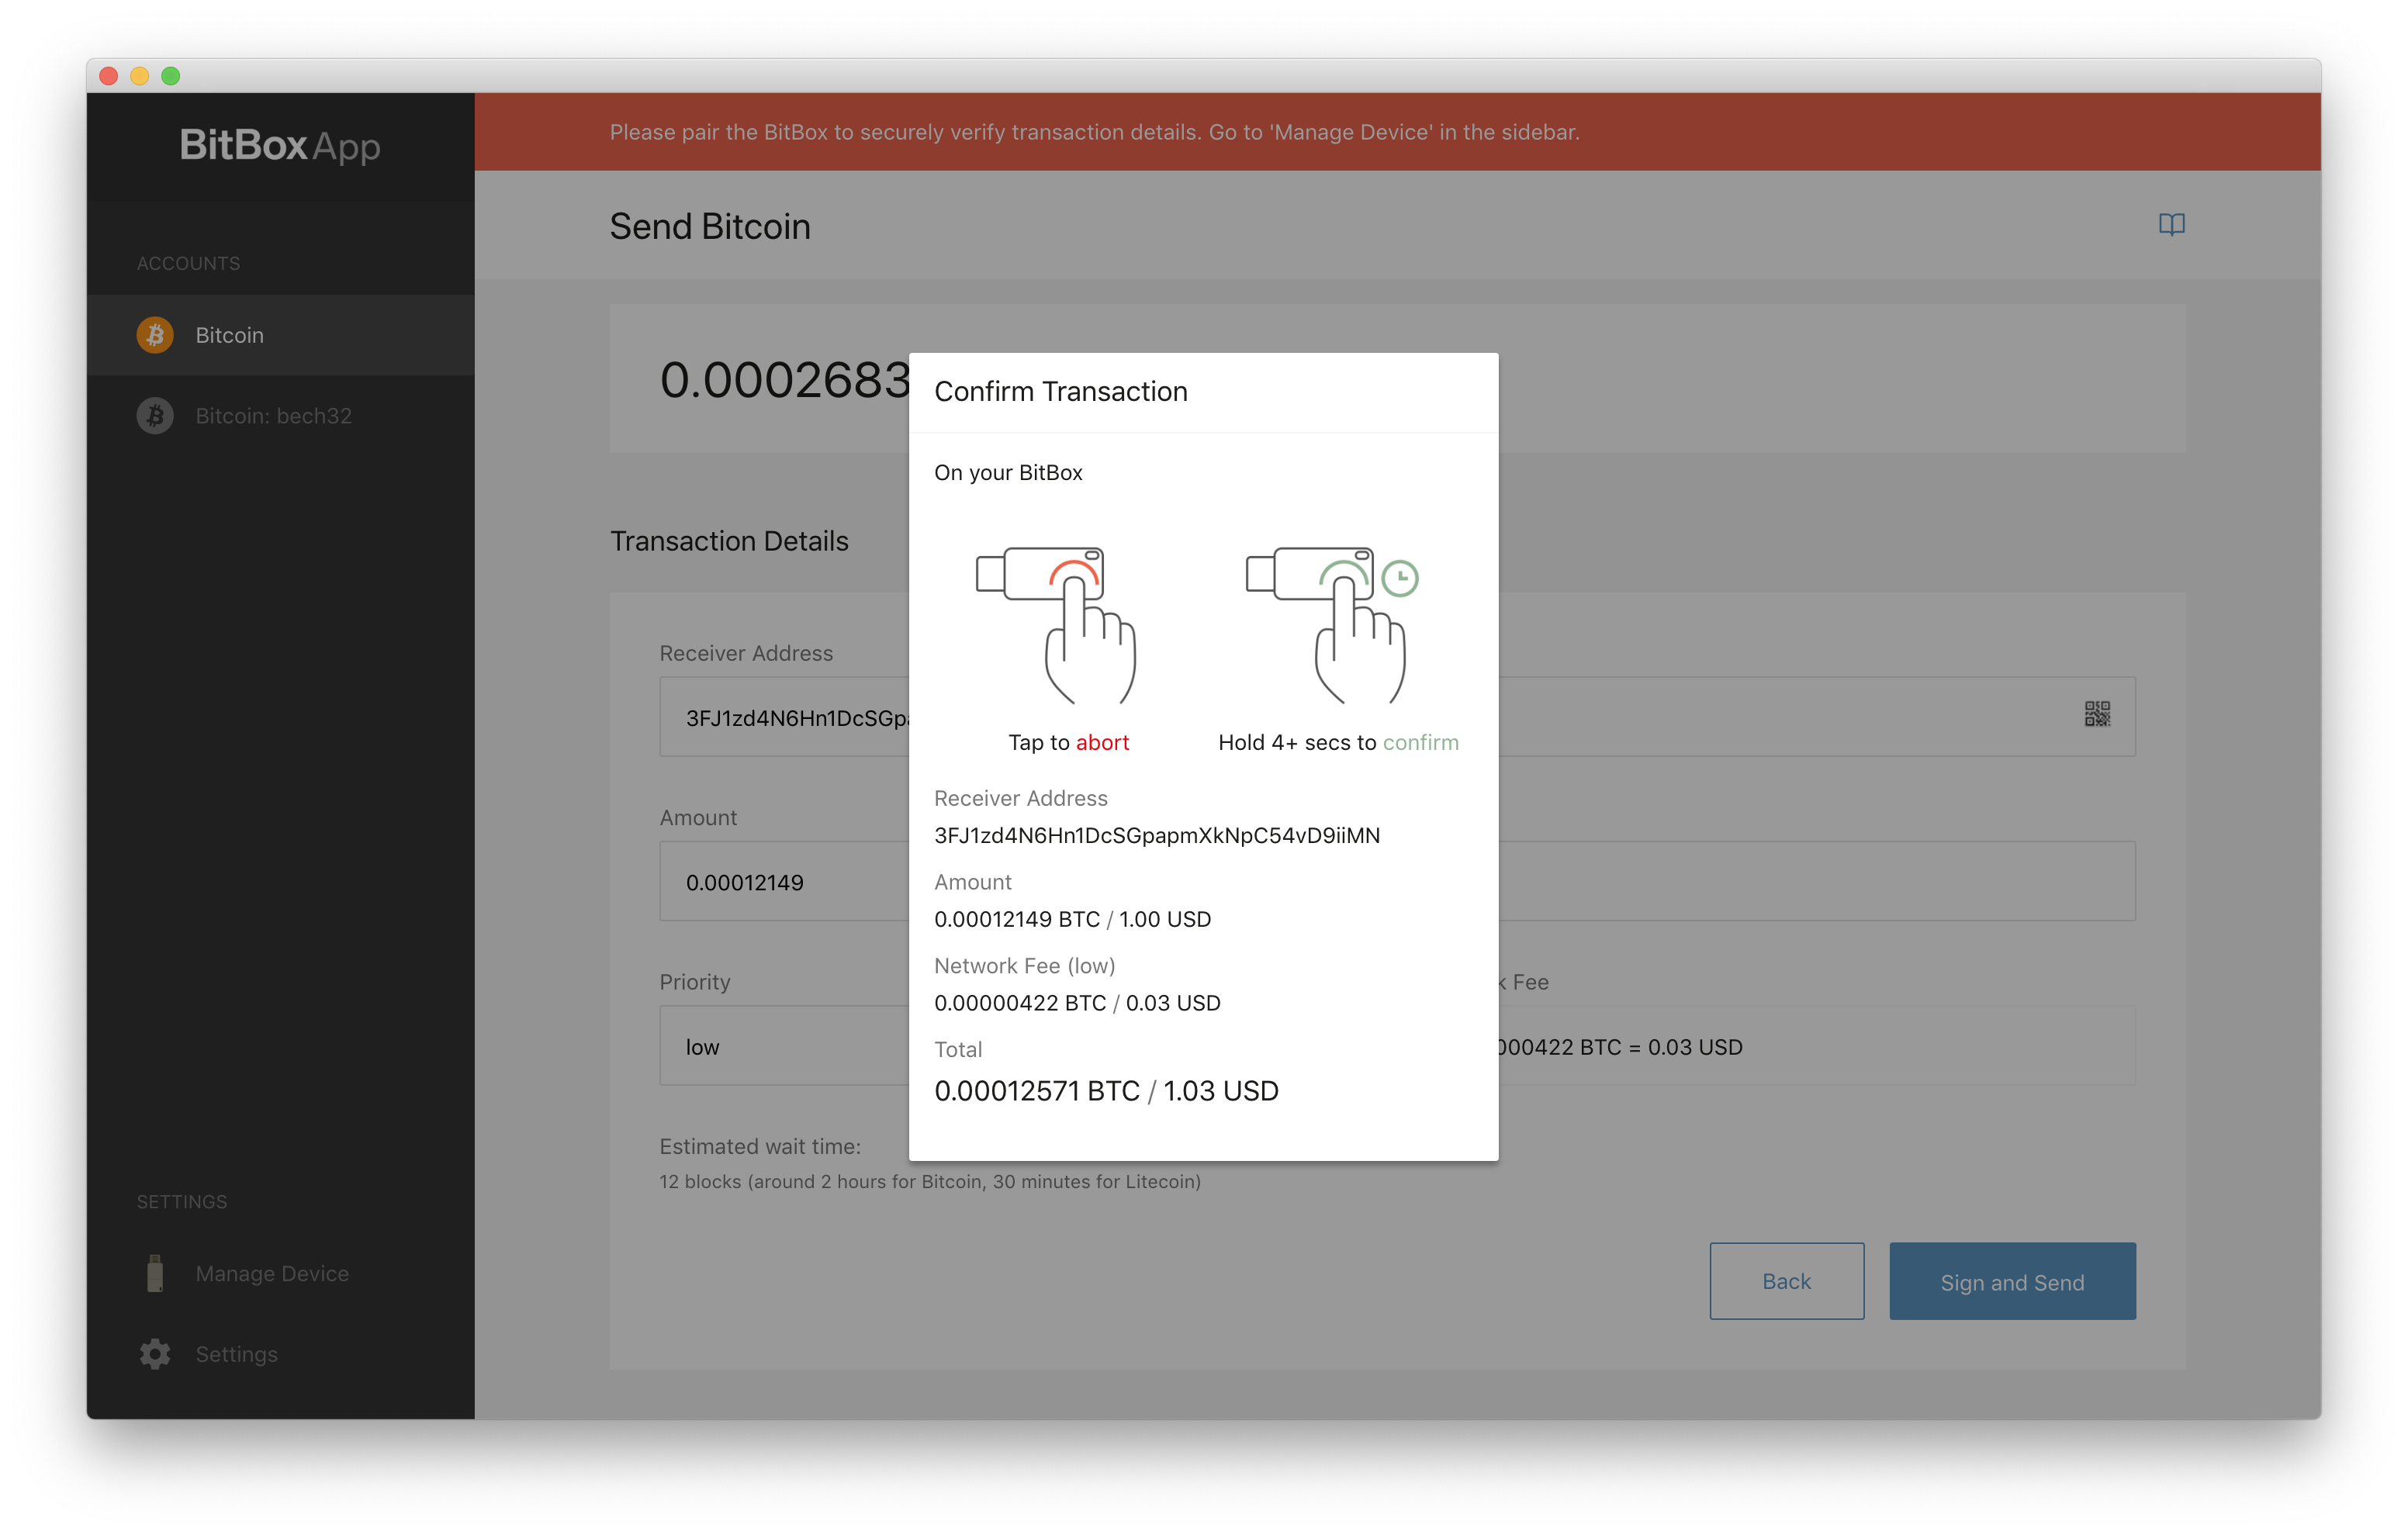Click the Confirm Transaction dialog title
The height and width of the screenshot is (1534, 2408).
[x=1061, y=391]
